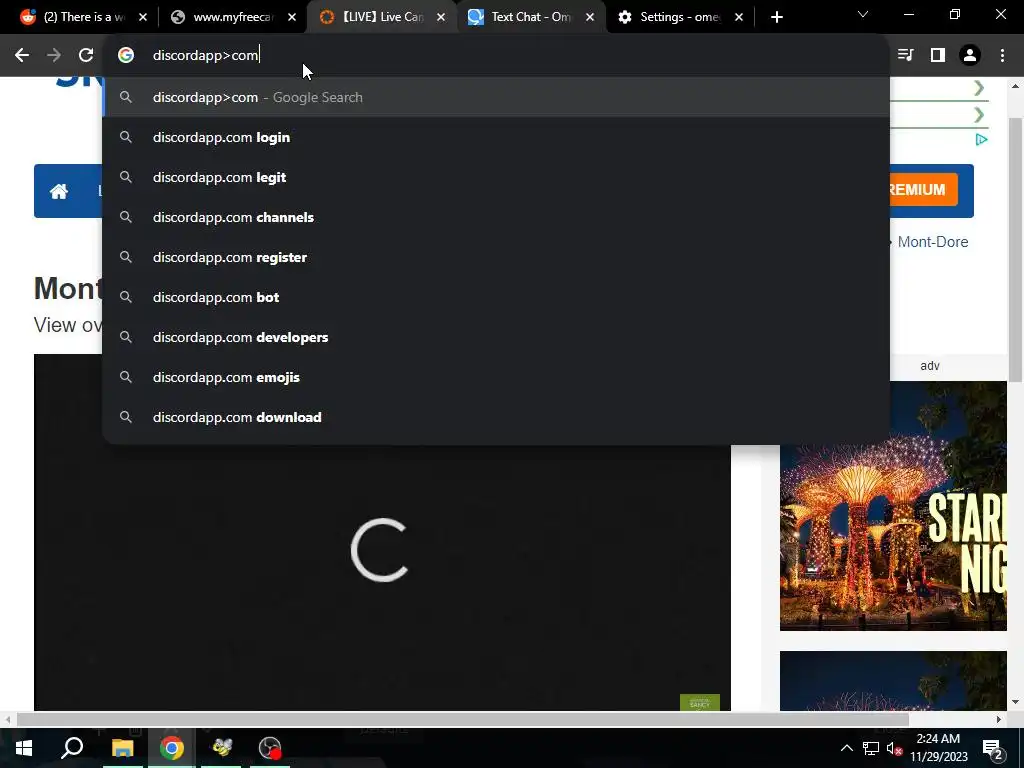This screenshot has width=1024, height=768.
Task: Show hidden system tray icons
Action: coord(846,748)
